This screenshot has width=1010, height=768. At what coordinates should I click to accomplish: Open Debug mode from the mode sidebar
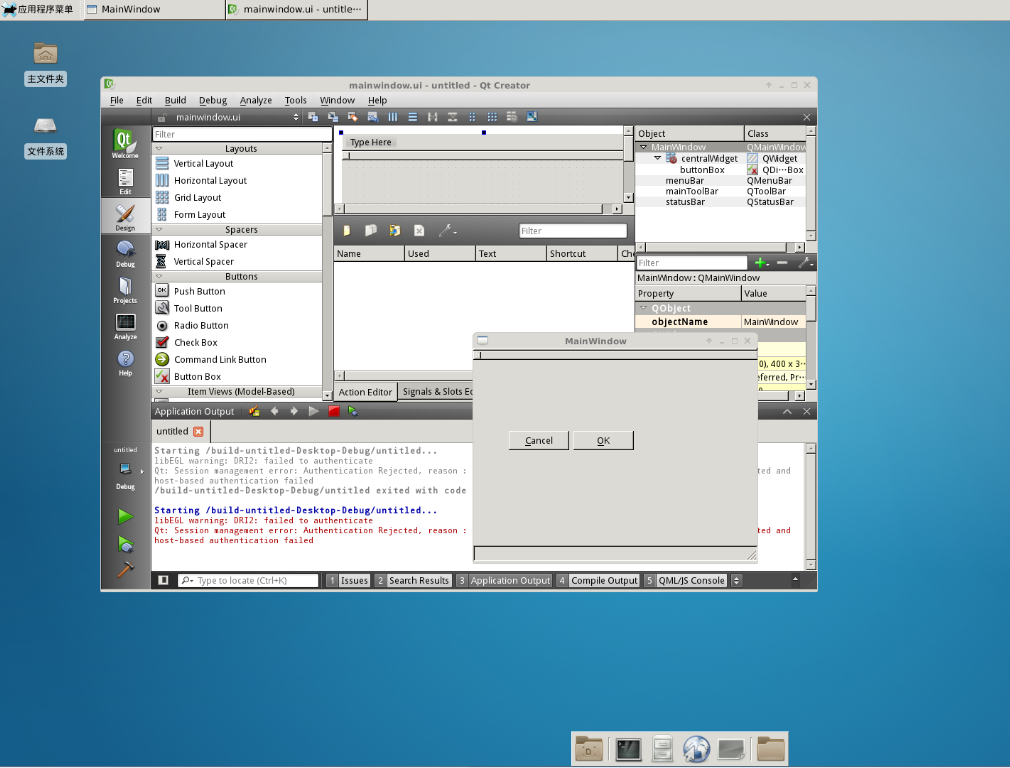pos(125,254)
